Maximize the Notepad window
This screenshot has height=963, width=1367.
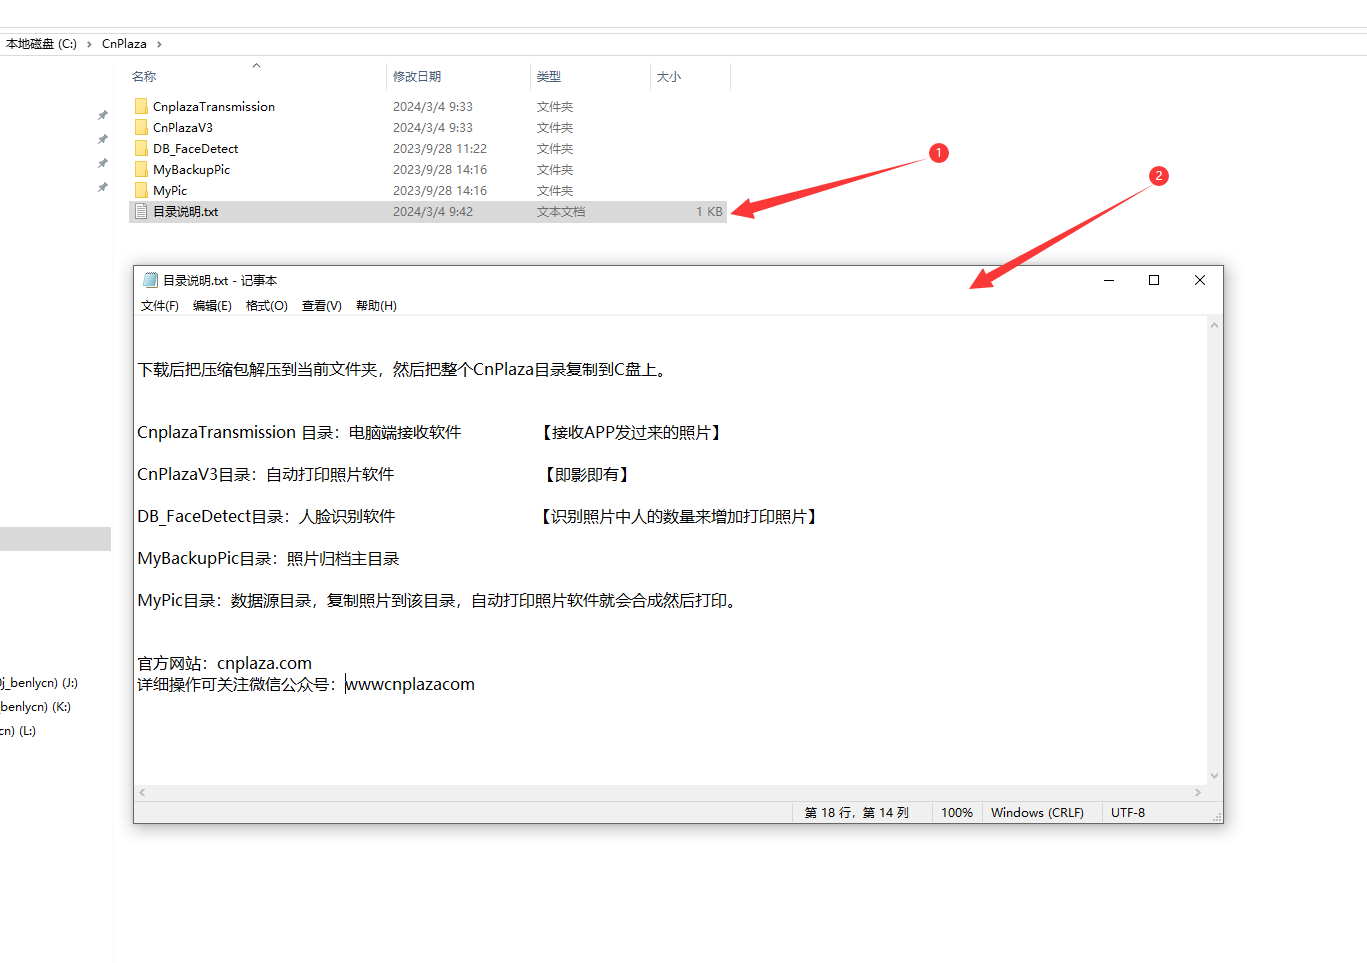1154,280
